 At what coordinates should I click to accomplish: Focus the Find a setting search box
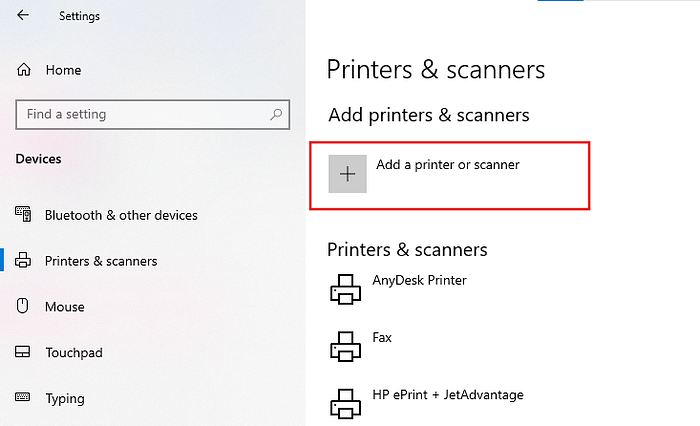click(153, 114)
